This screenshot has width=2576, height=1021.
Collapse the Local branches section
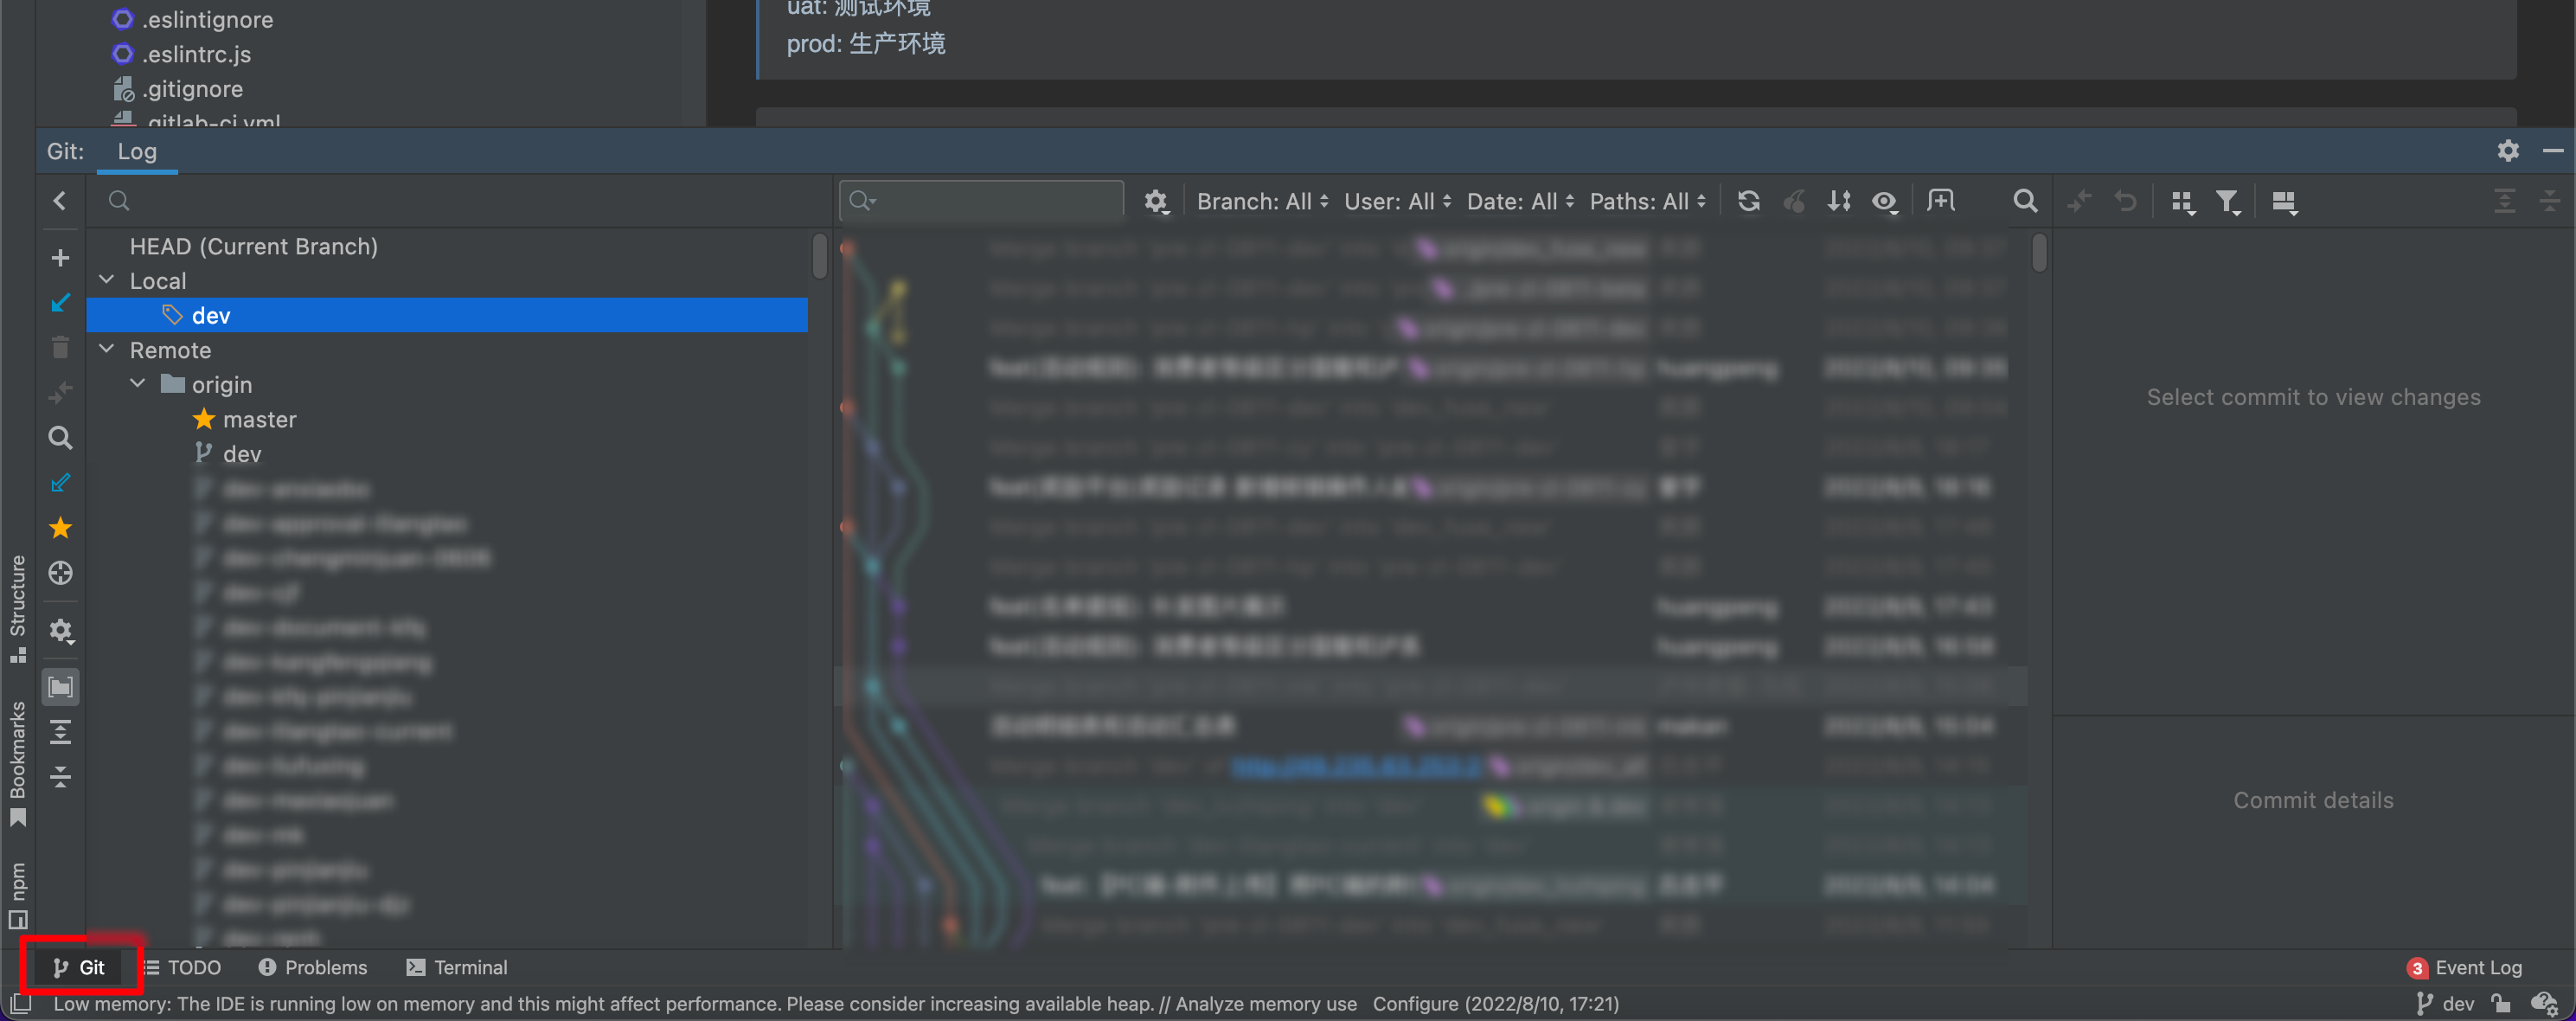[x=107, y=280]
